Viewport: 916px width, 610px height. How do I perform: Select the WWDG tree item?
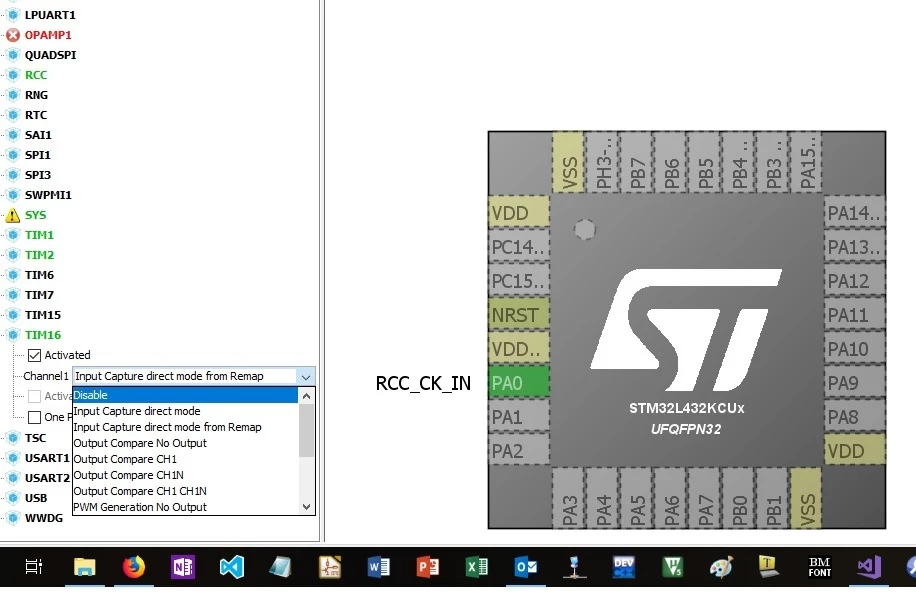pos(44,518)
